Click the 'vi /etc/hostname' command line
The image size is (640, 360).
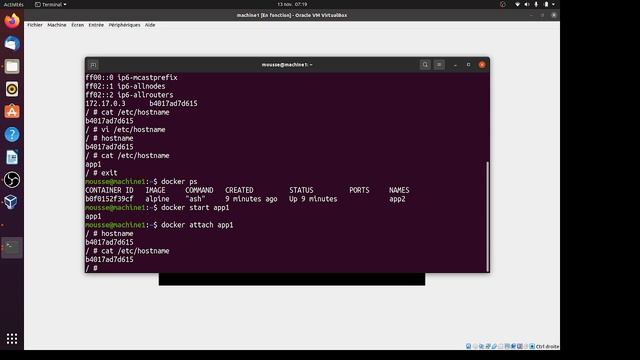coord(125,130)
